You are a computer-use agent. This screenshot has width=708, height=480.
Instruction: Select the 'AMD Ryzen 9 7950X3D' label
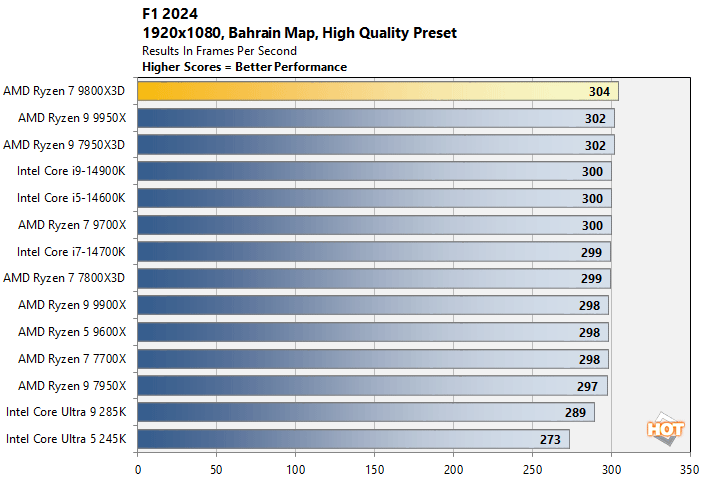pos(64,144)
